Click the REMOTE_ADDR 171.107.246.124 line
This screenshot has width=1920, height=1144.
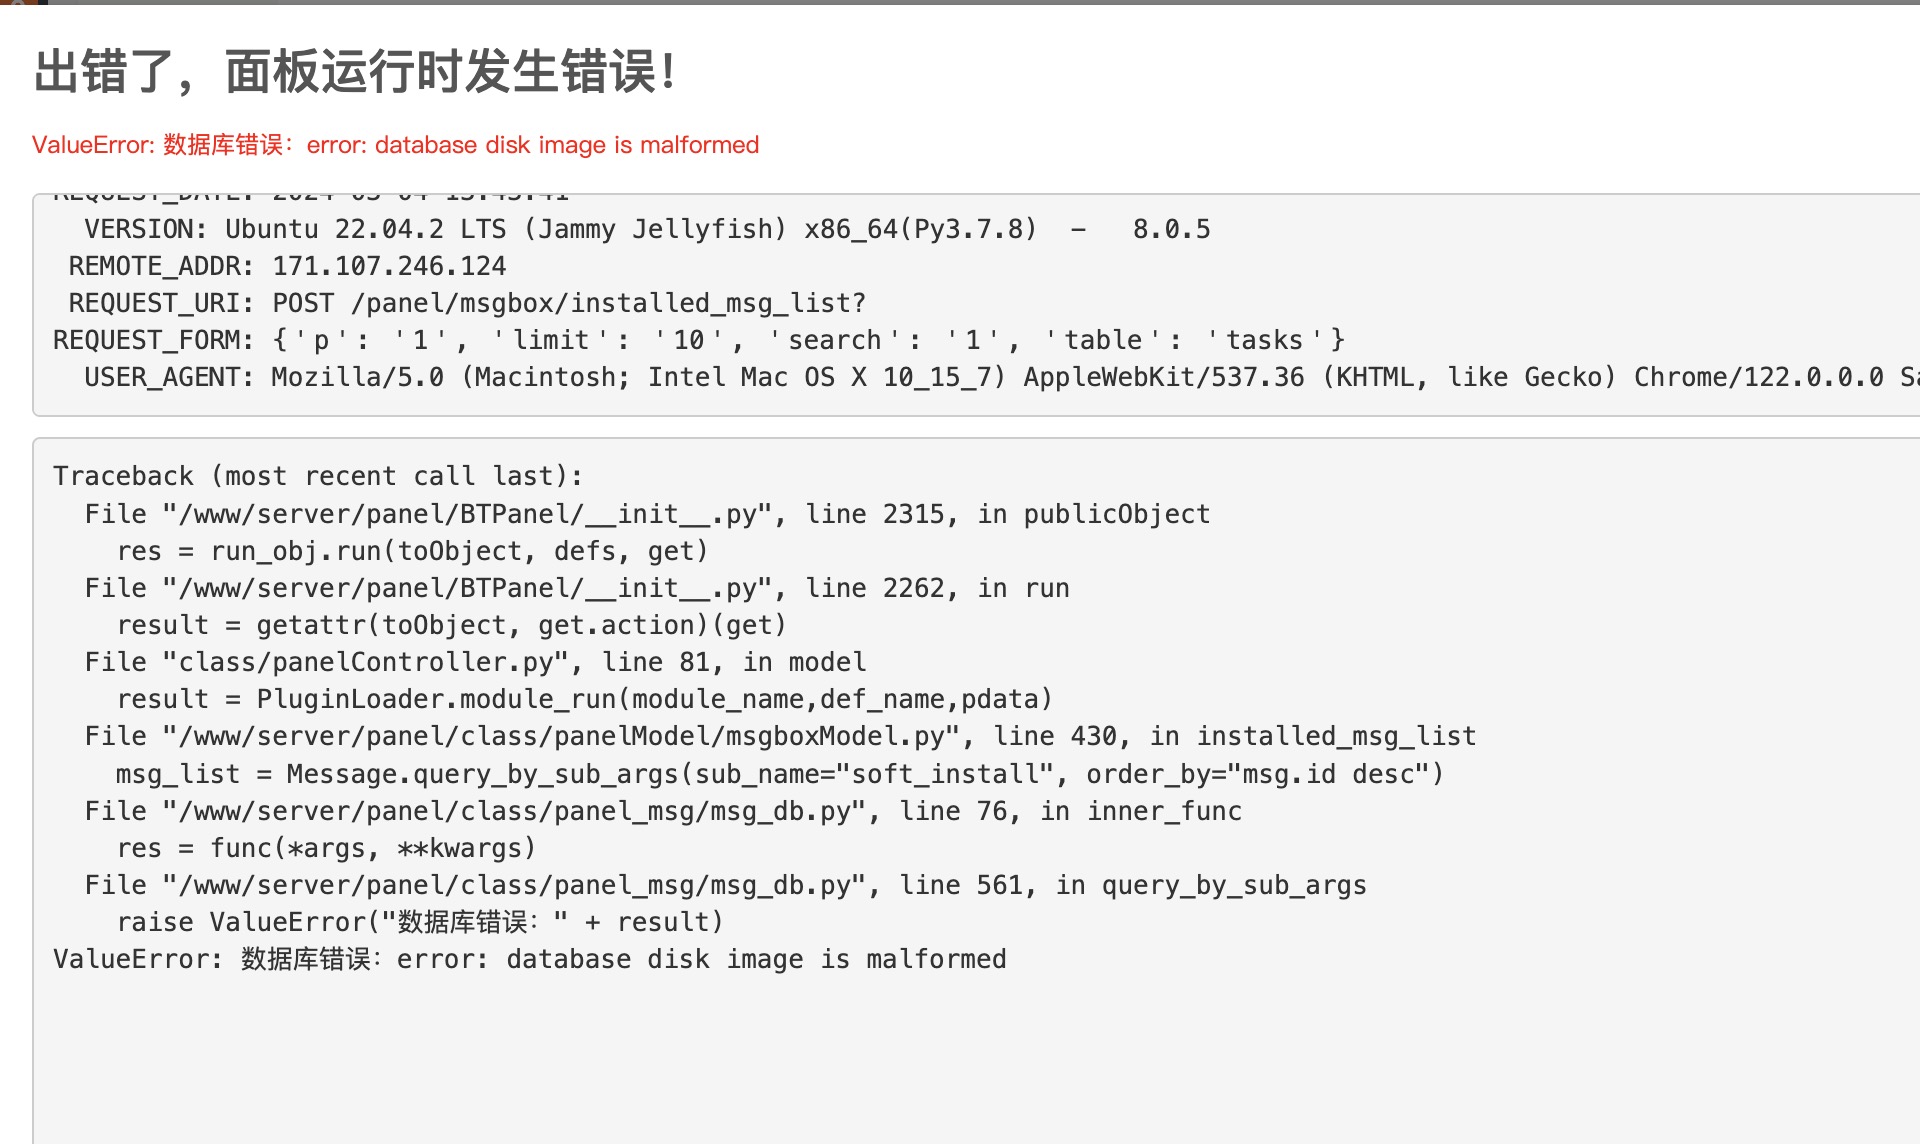pos(287,266)
